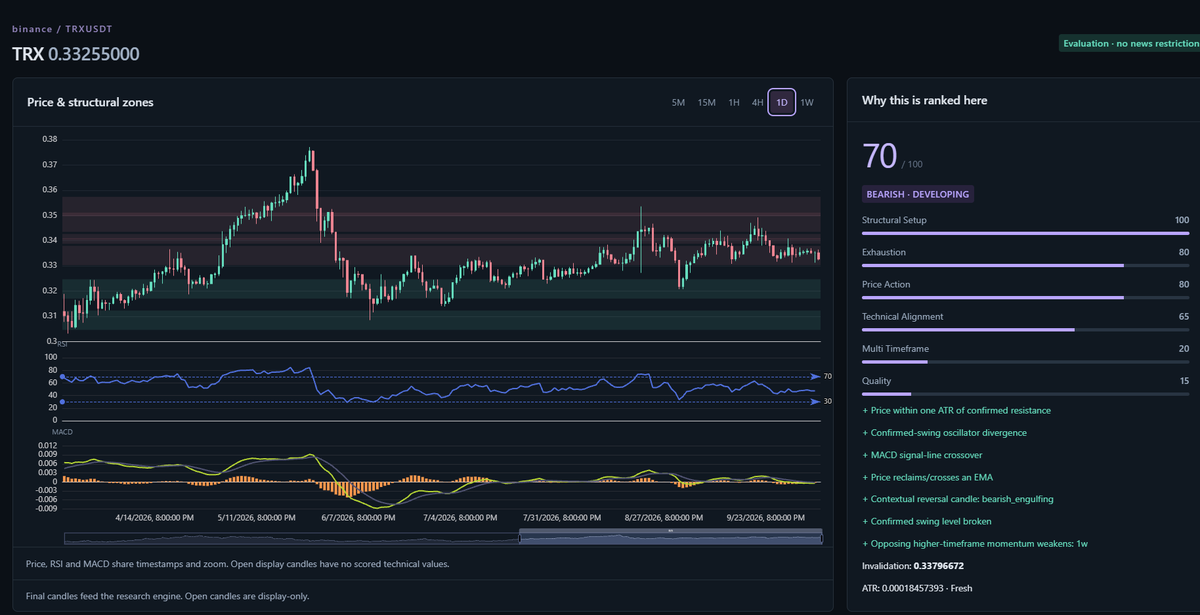Screen dimensions: 1200x615
Task: Click the TRX 0.33255000 price heading
Action: tap(76, 54)
